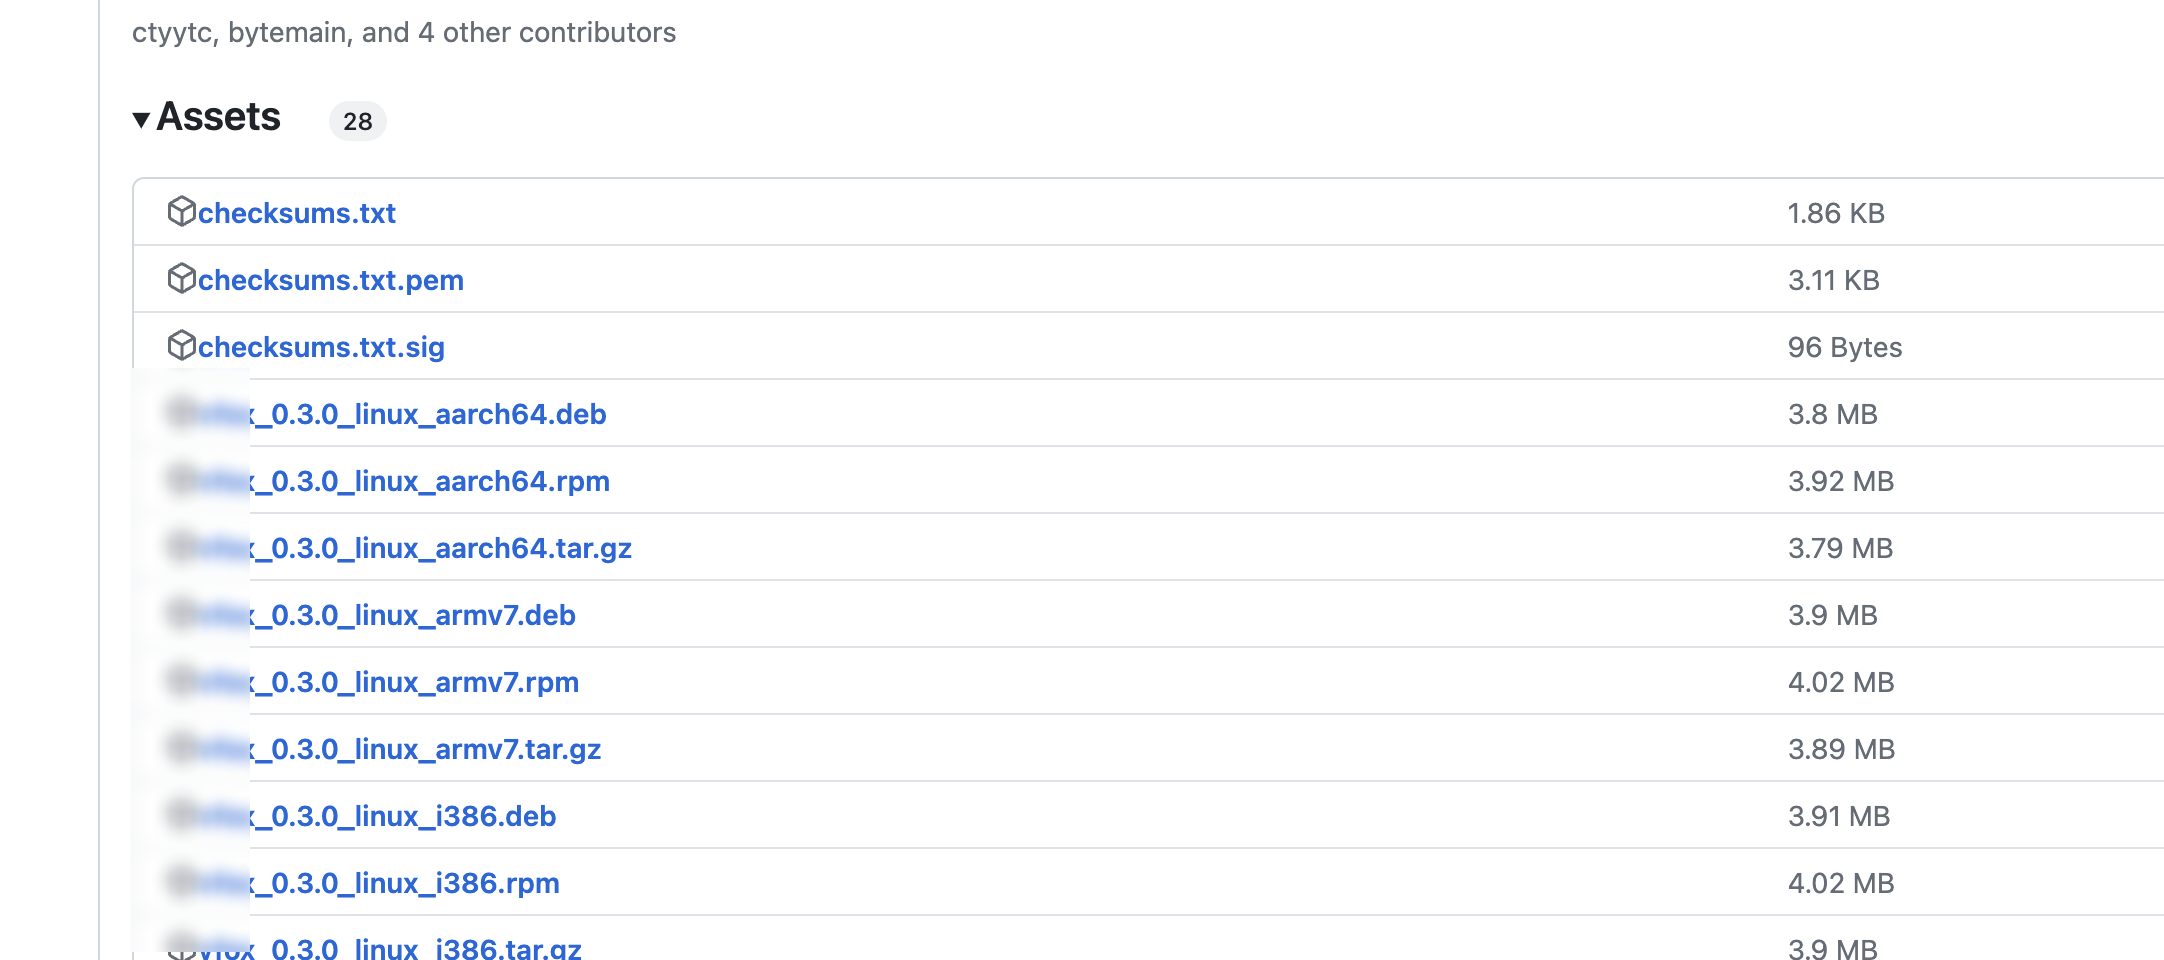Download the checksums.txt.sig asset
The height and width of the screenshot is (960, 2164).
[x=321, y=347]
